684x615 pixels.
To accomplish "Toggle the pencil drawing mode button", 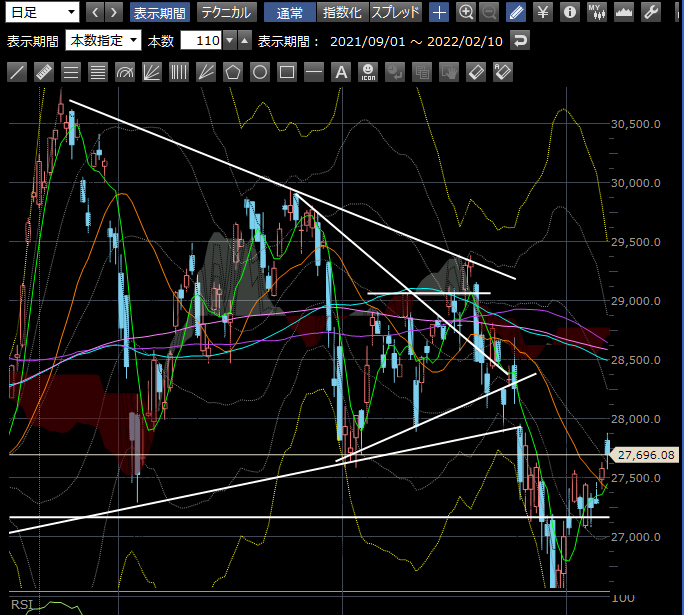I will click(x=515, y=13).
